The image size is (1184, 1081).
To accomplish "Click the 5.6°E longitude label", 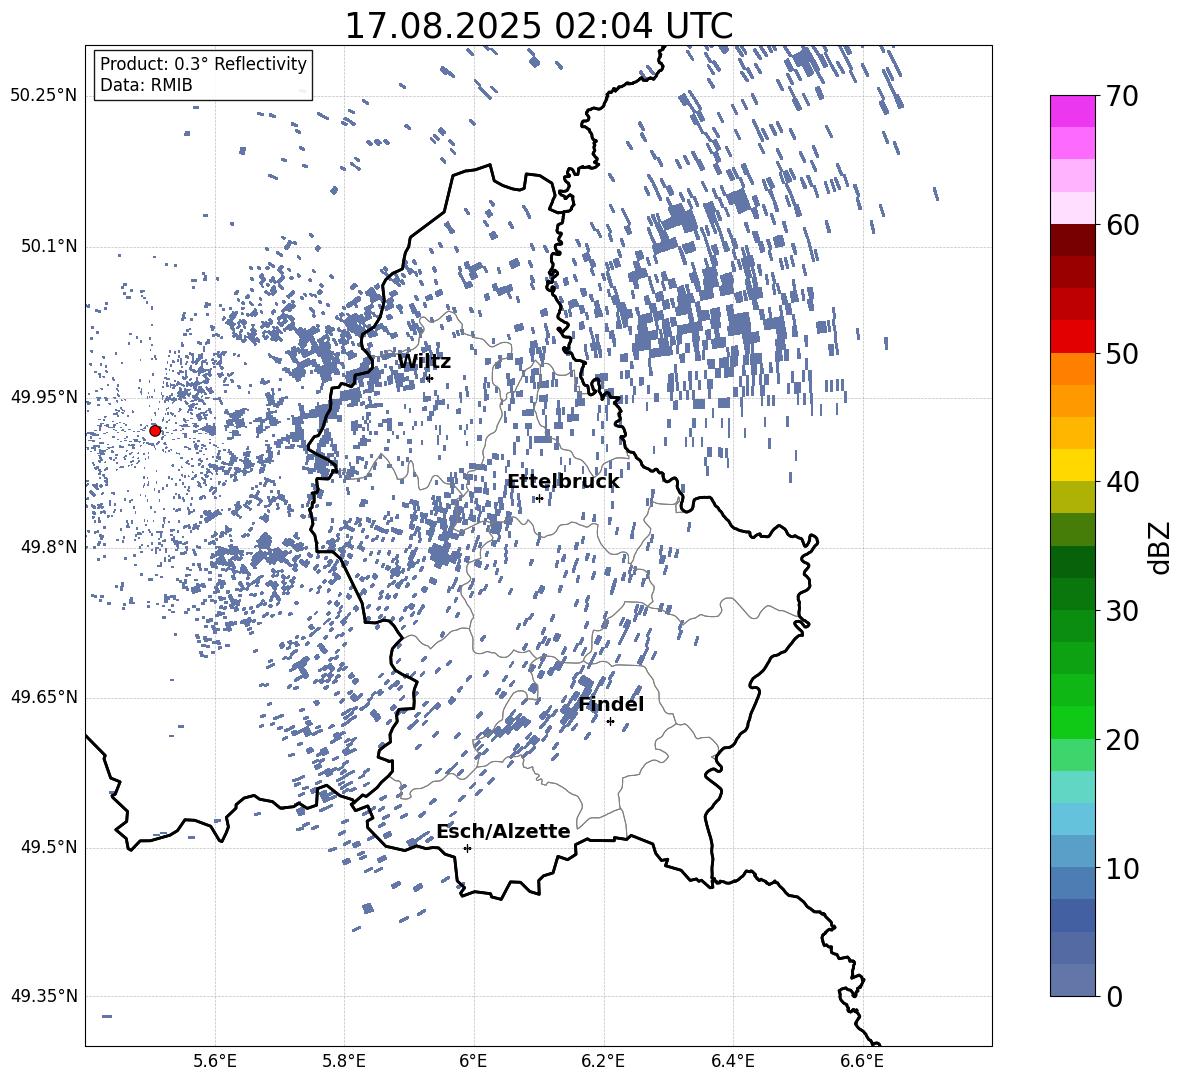I will [215, 1061].
